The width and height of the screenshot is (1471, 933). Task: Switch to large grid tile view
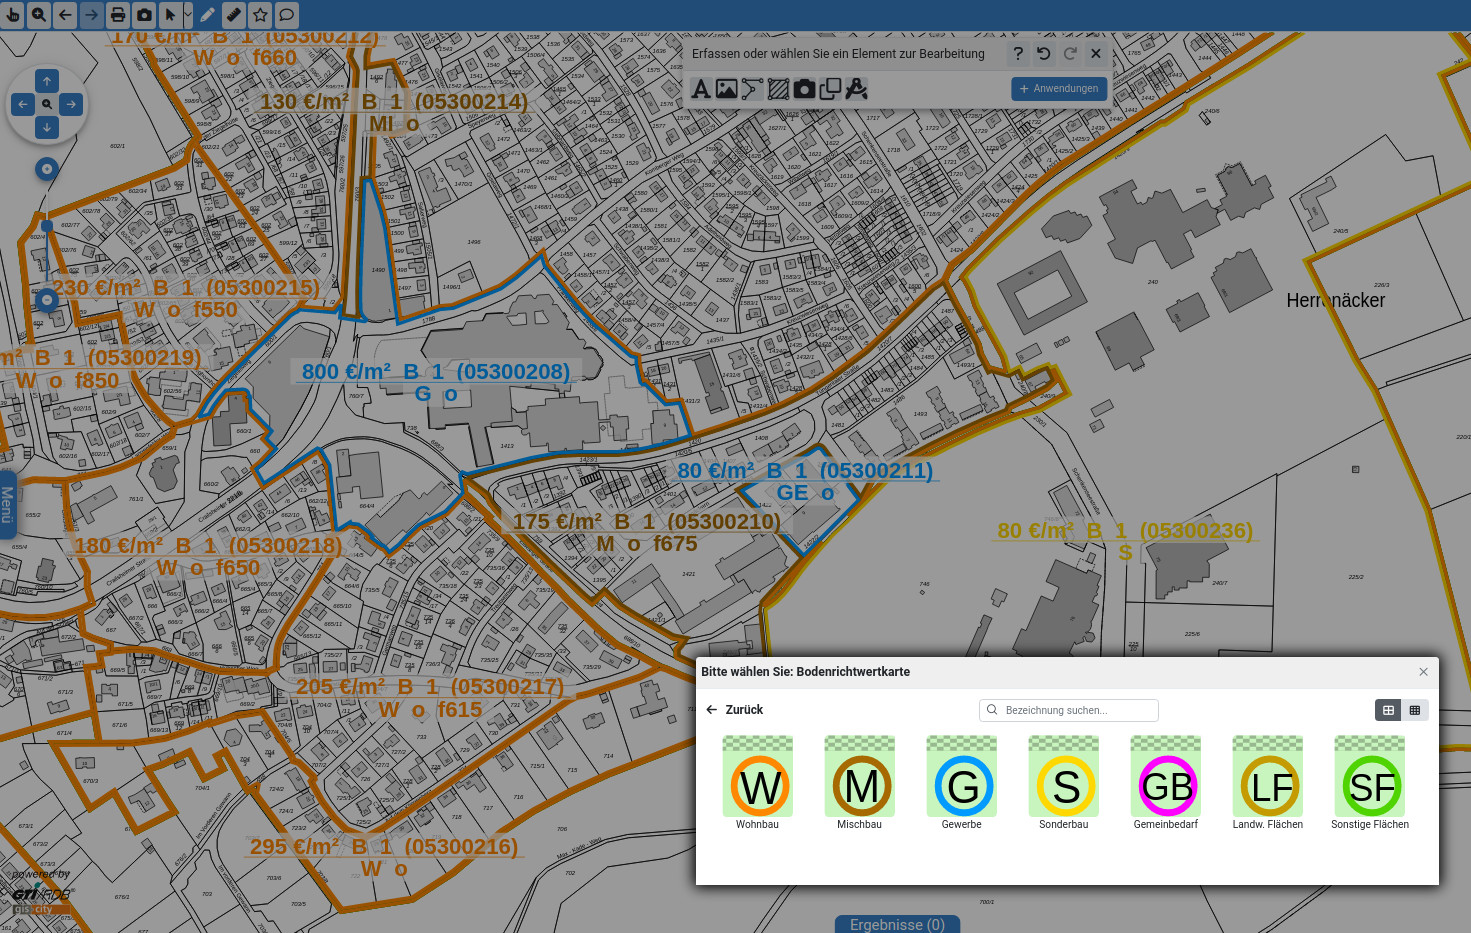pos(1388,710)
